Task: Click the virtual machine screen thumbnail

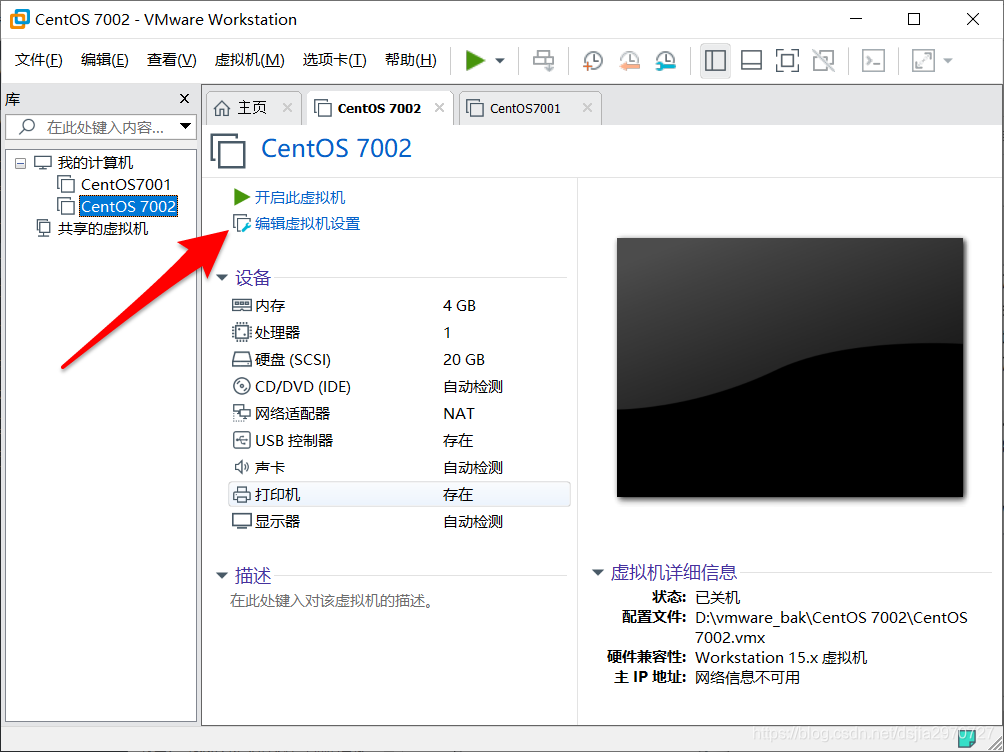Action: click(789, 367)
